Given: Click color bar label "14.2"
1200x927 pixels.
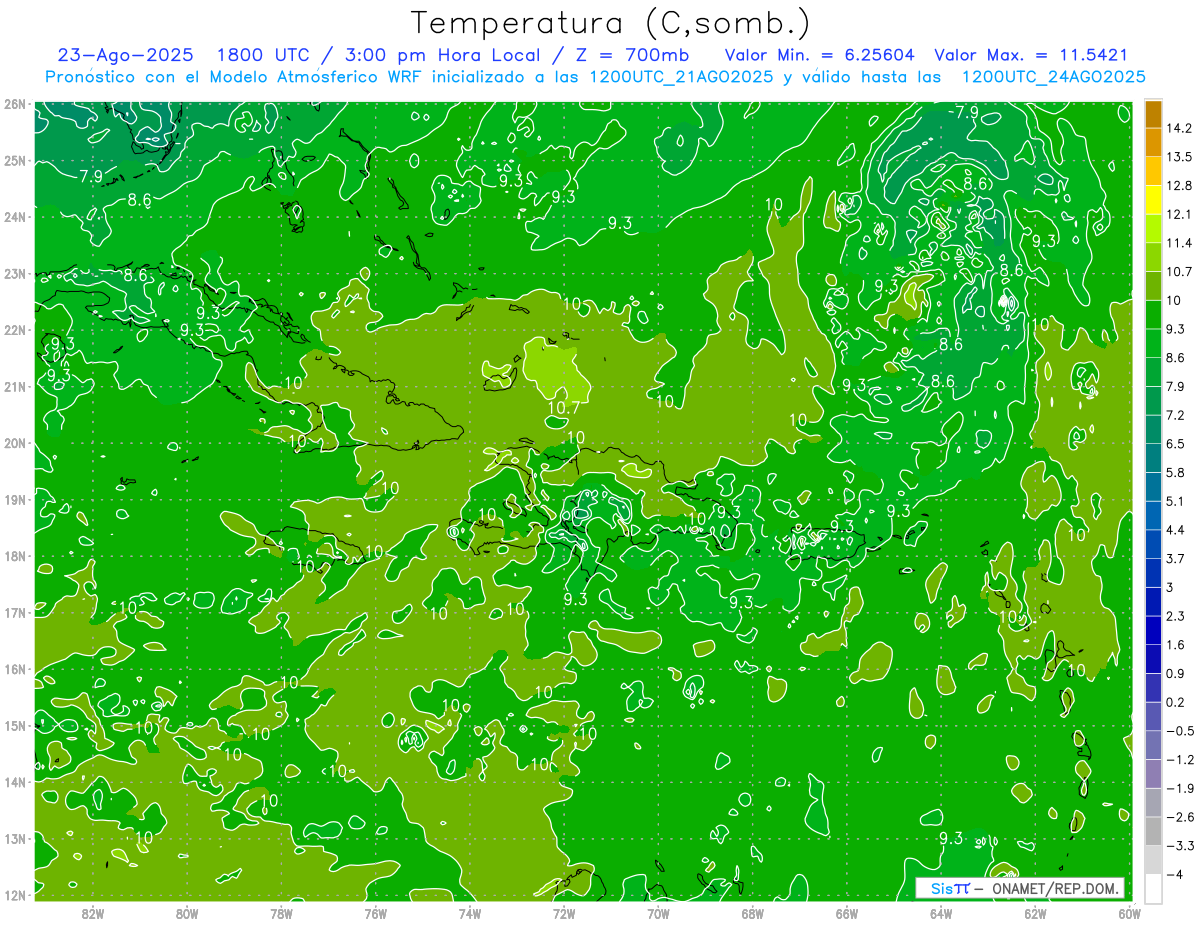Looking at the screenshot, I should 1179,128.
